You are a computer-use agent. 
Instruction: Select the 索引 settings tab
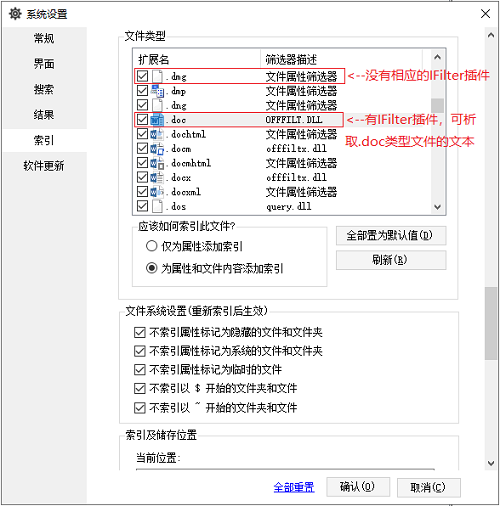tap(45, 140)
